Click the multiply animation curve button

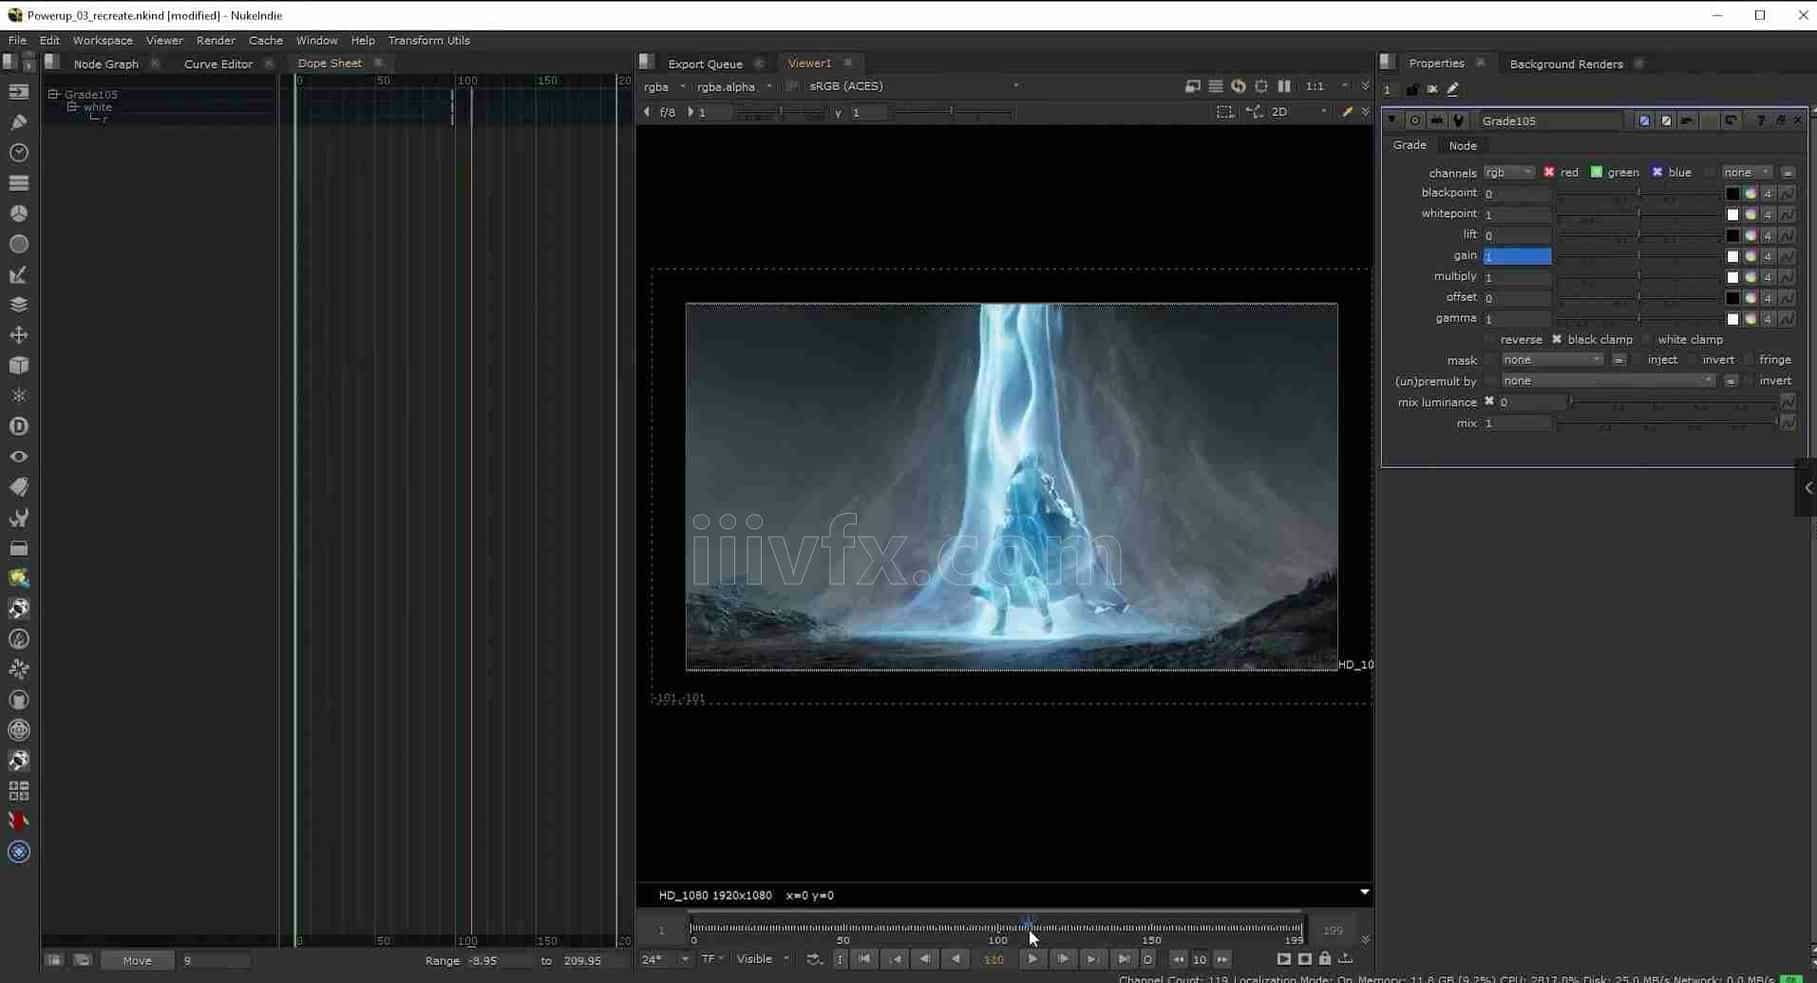coord(1787,277)
